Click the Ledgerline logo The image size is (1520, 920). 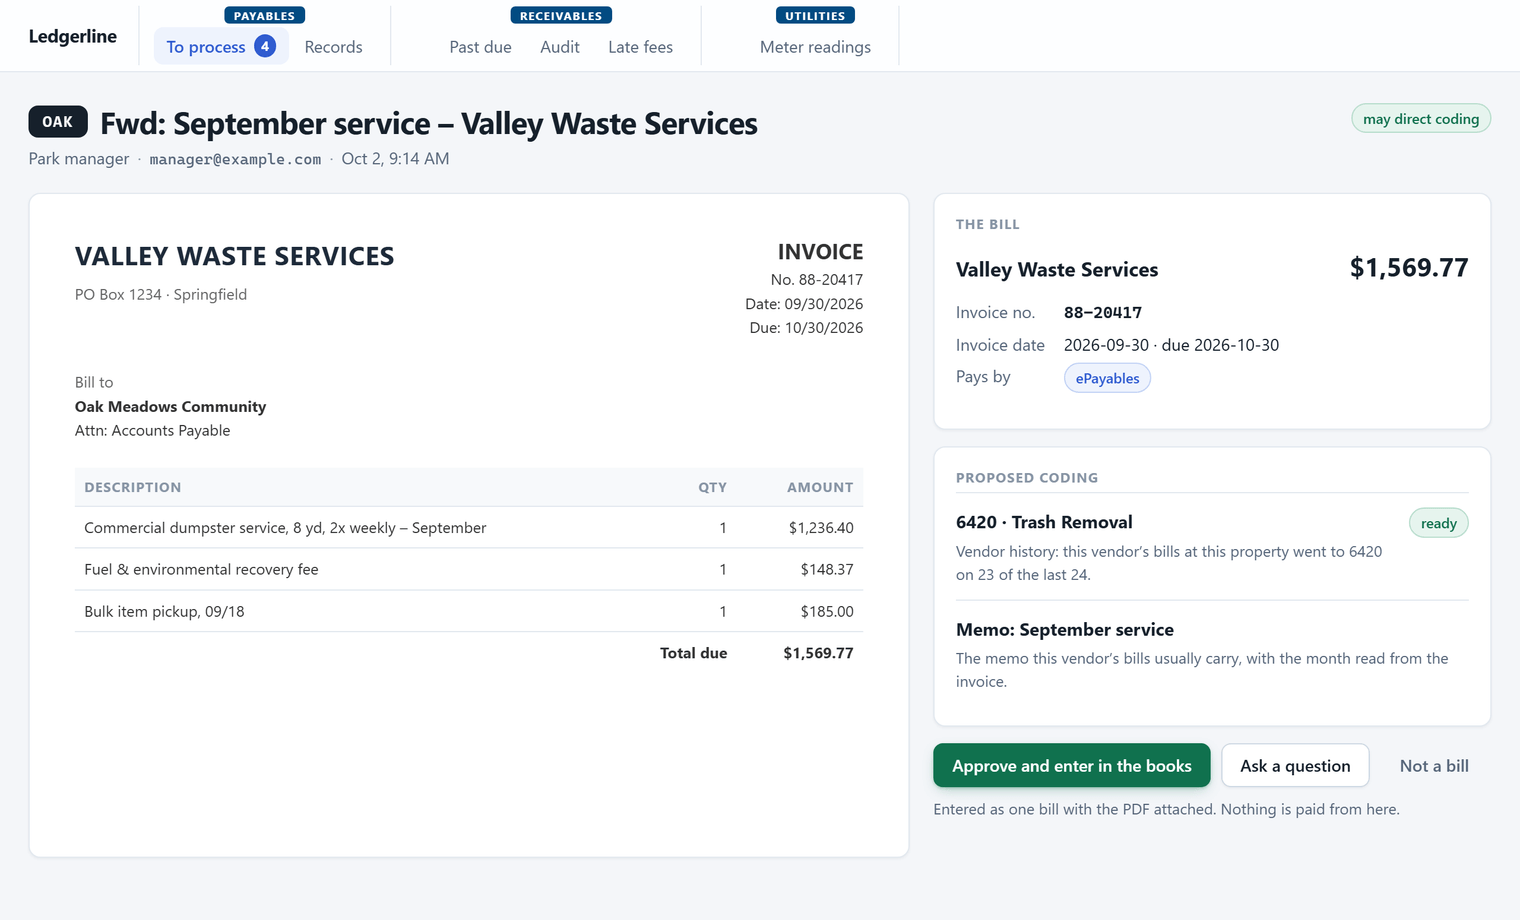point(72,37)
